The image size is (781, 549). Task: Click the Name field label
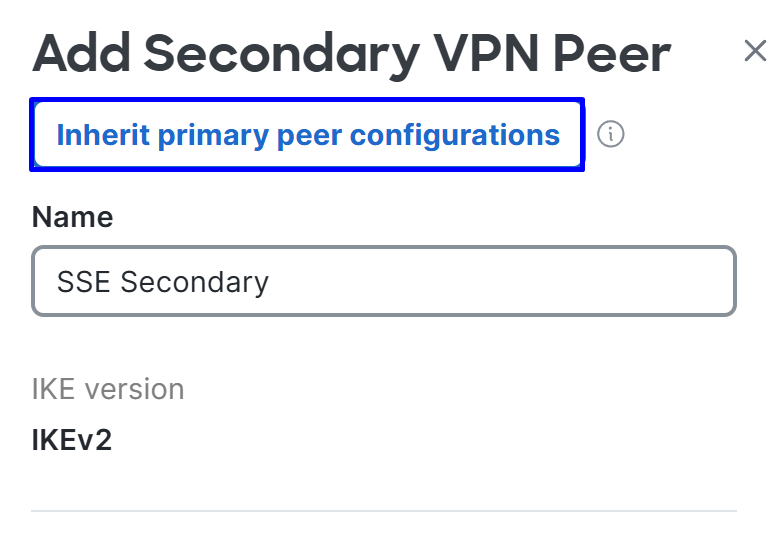(x=72, y=217)
